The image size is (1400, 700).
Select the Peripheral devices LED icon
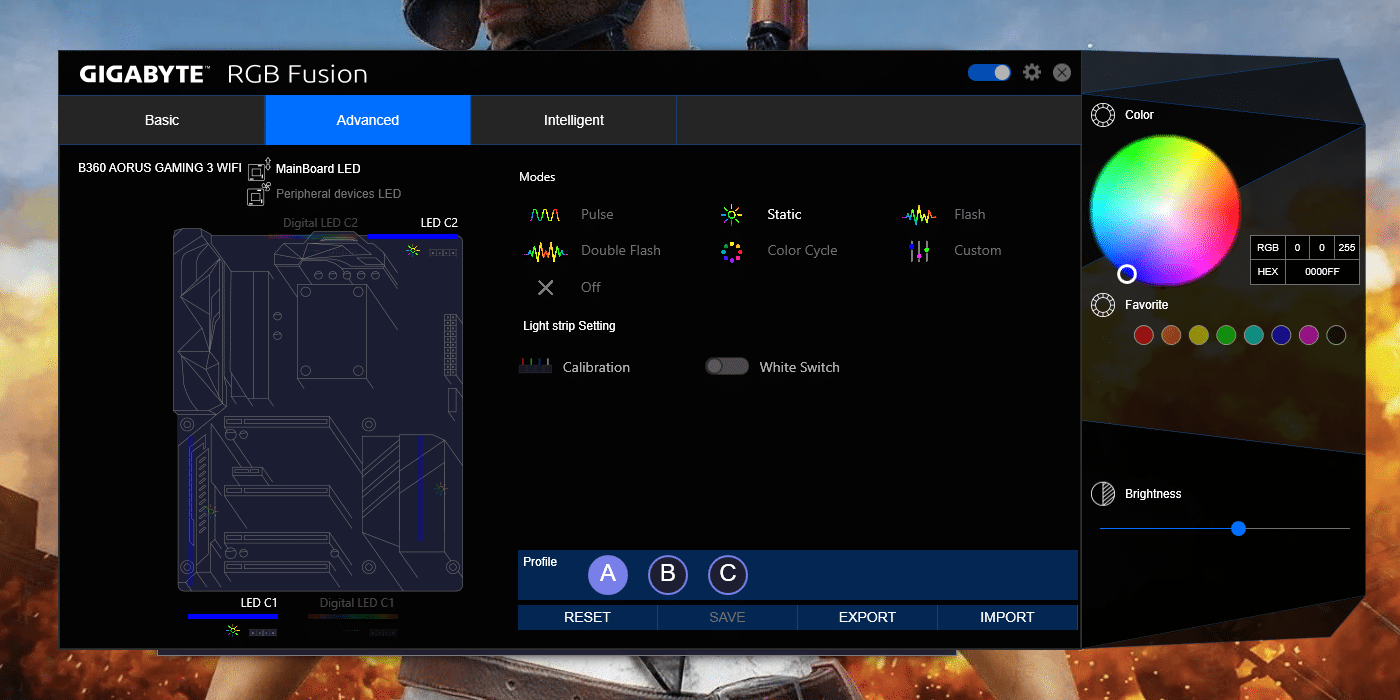point(258,193)
